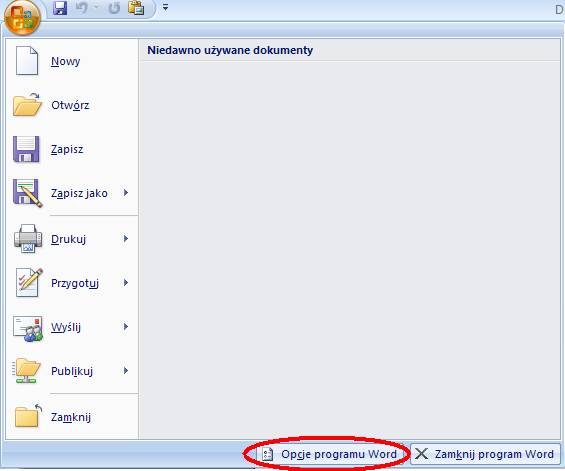Open the Undo history dropdown arrow
This screenshot has height=471, width=565.
[97, 7]
